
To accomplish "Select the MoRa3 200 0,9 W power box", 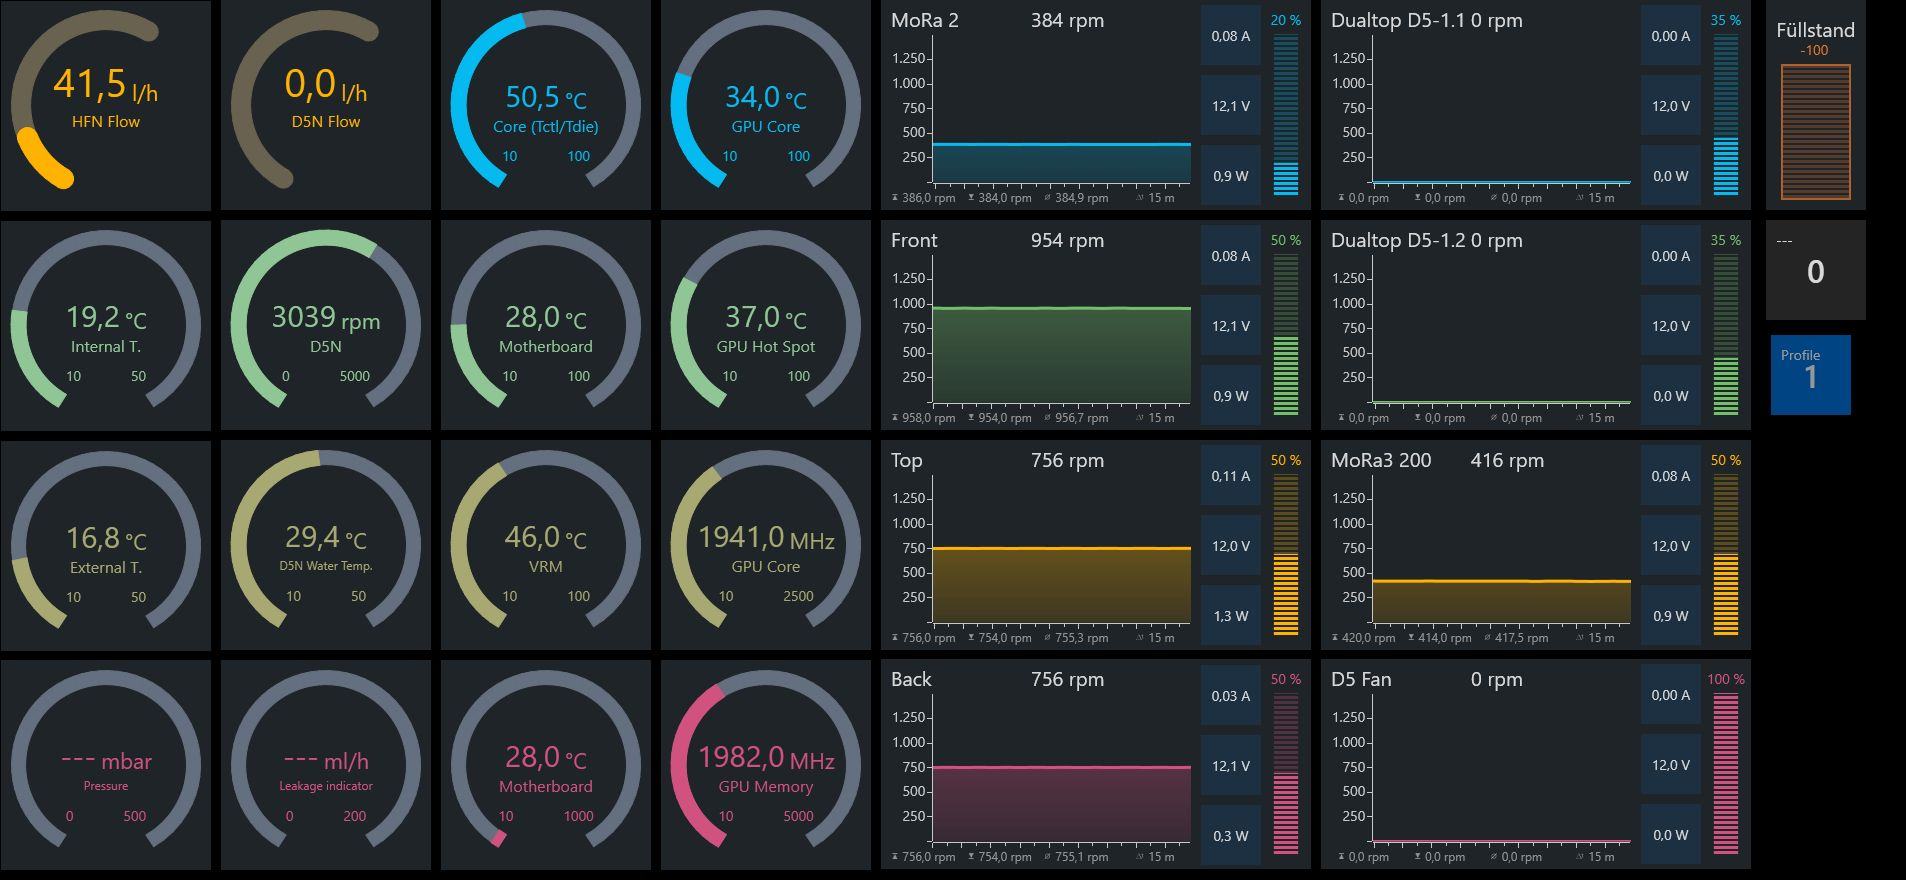I will (x=1671, y=616).
